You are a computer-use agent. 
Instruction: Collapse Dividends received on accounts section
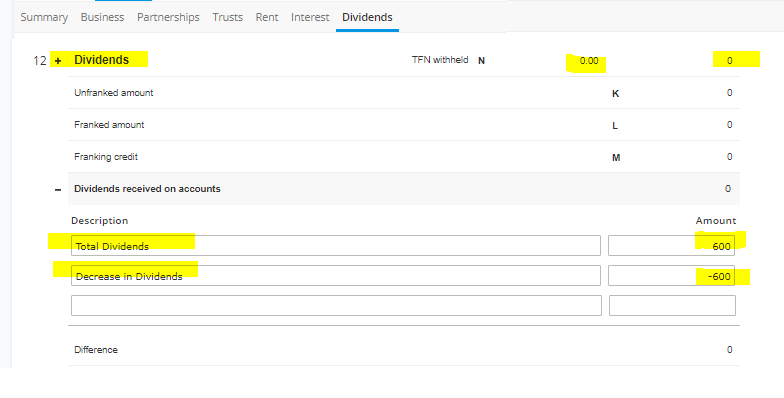click(x=58, y=190)
